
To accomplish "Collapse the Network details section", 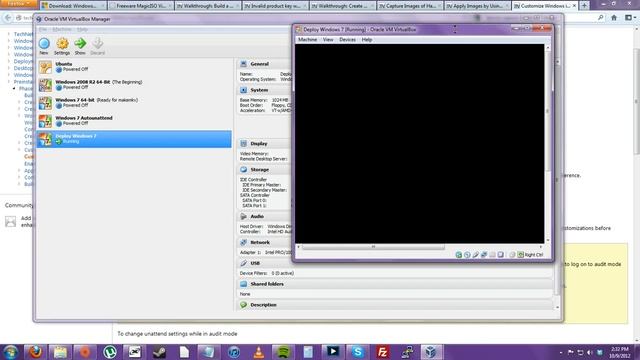I will pos(260,242).
